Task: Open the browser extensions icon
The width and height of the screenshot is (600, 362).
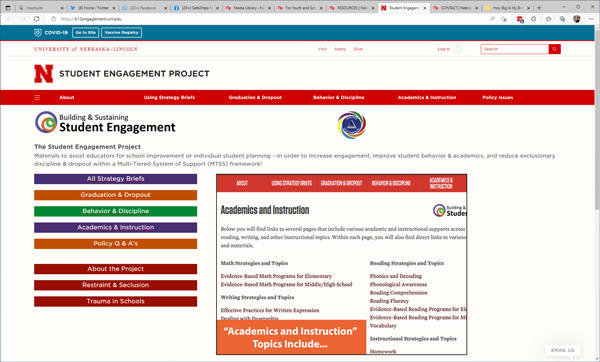Action: pos(534,19)
